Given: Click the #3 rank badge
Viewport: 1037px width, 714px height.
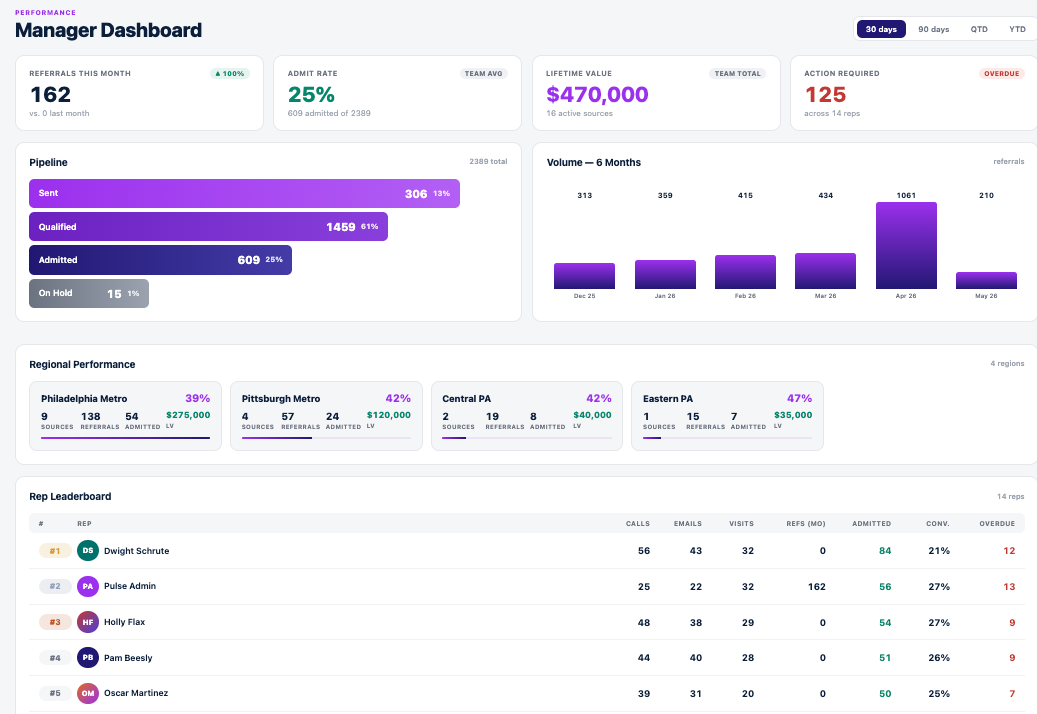Looking at the screenshot, I should pyautogui.click(x=55, y=622).
